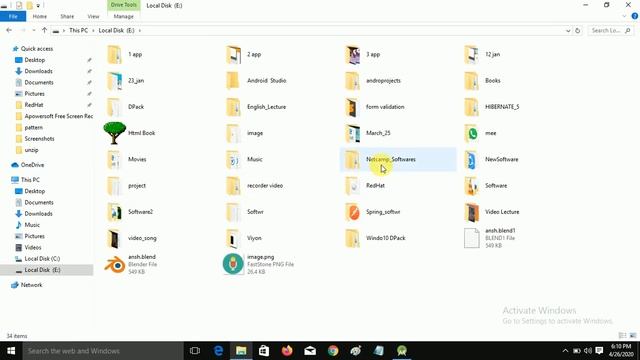
Task: Switch to details view in the status bar
Action: (622, 336)
